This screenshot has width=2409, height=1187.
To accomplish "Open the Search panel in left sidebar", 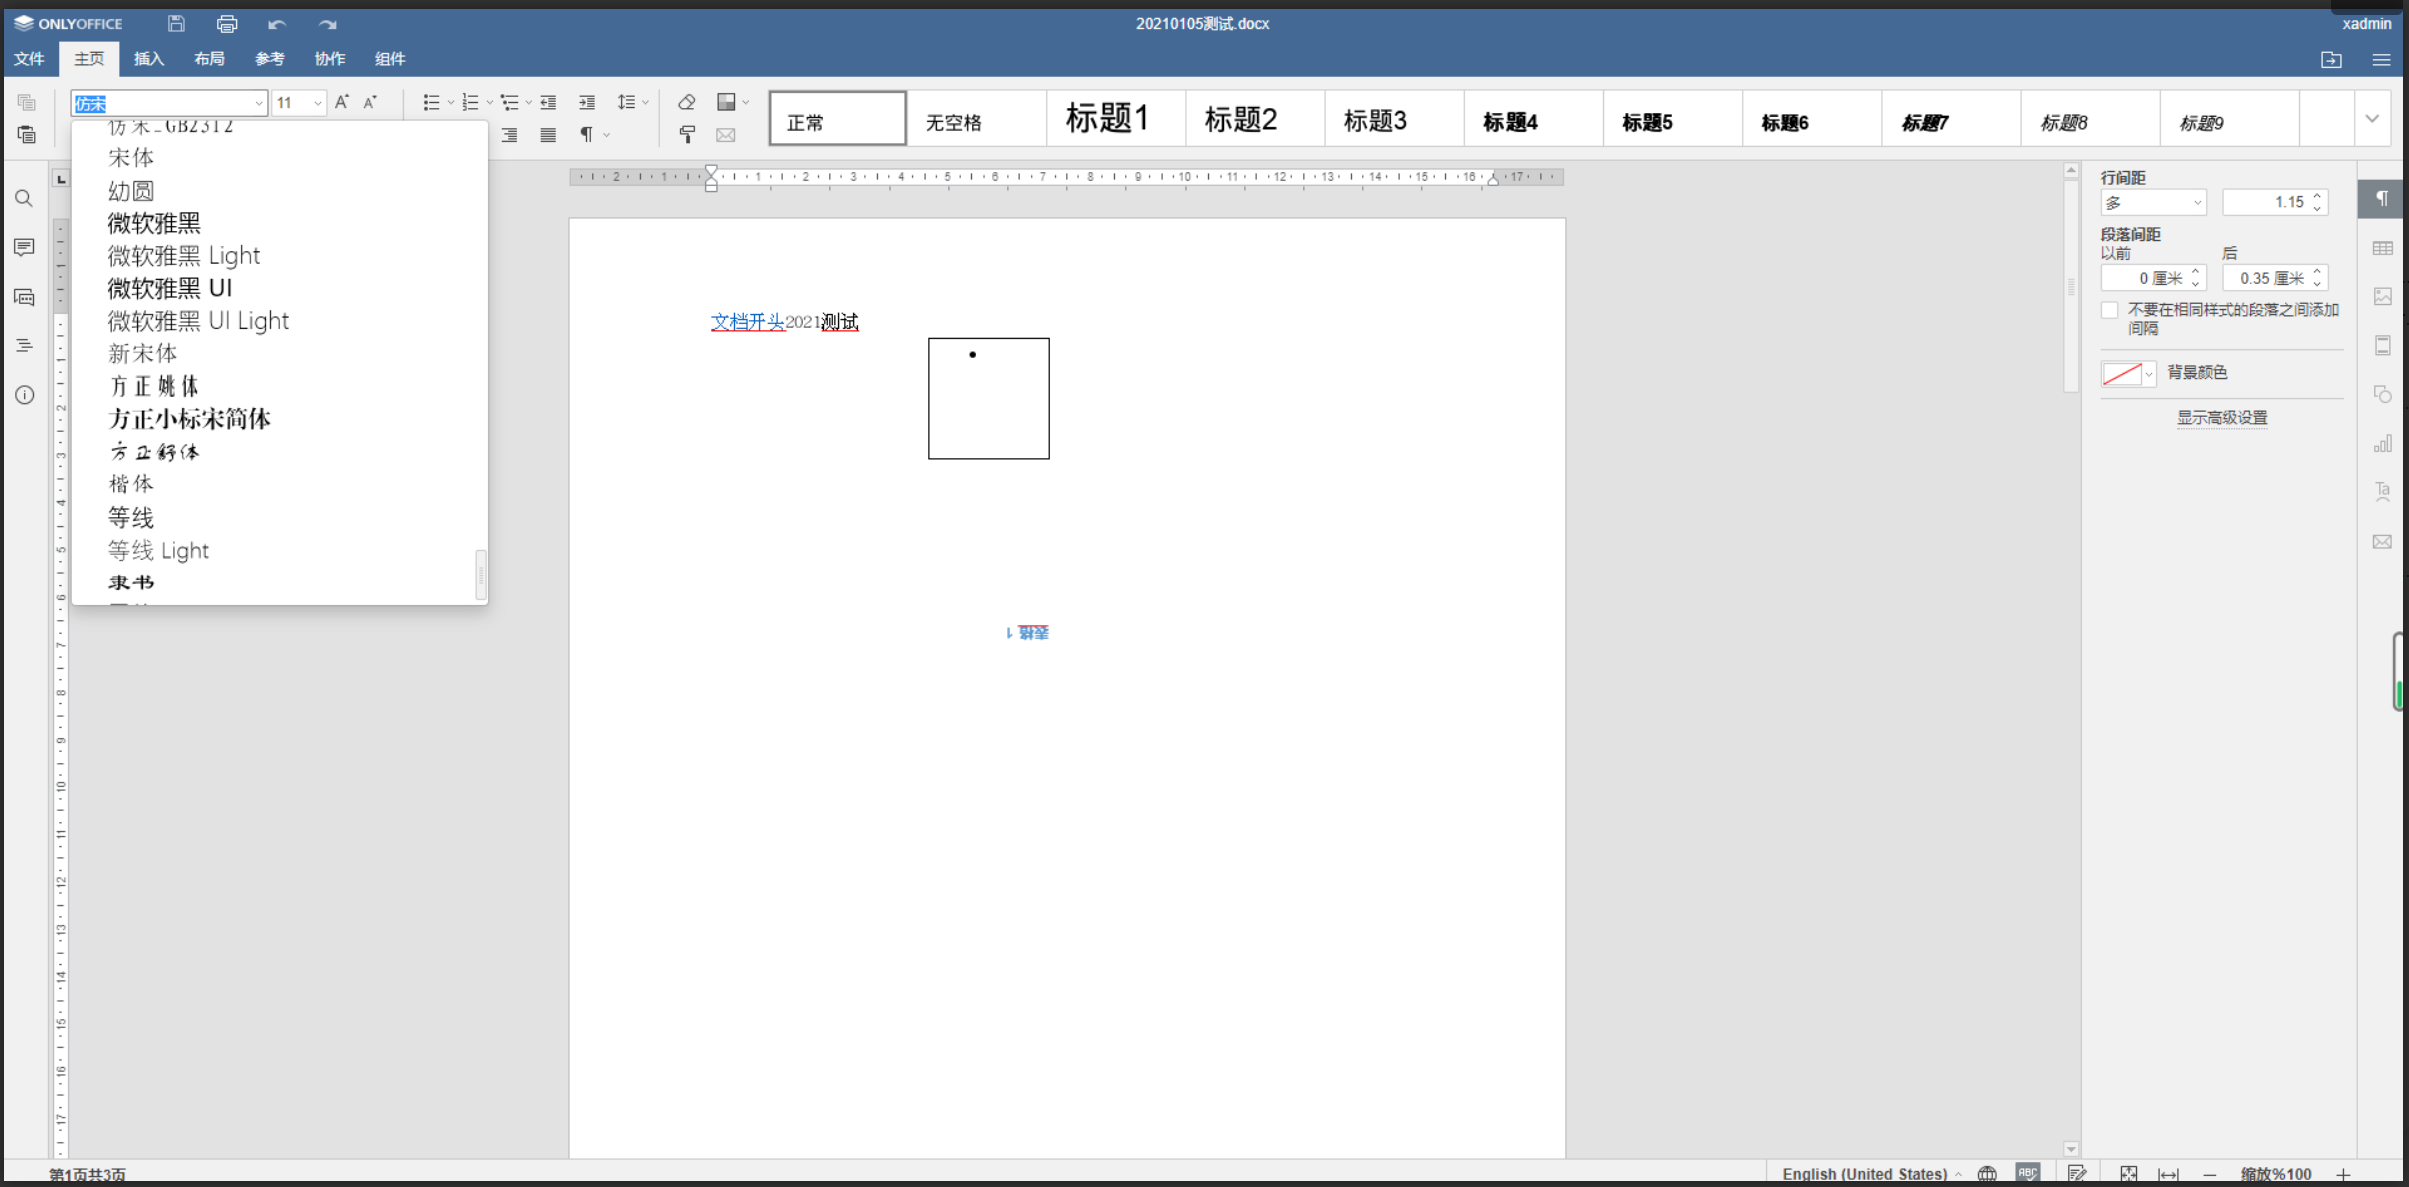I will click(x=24, y=199).
